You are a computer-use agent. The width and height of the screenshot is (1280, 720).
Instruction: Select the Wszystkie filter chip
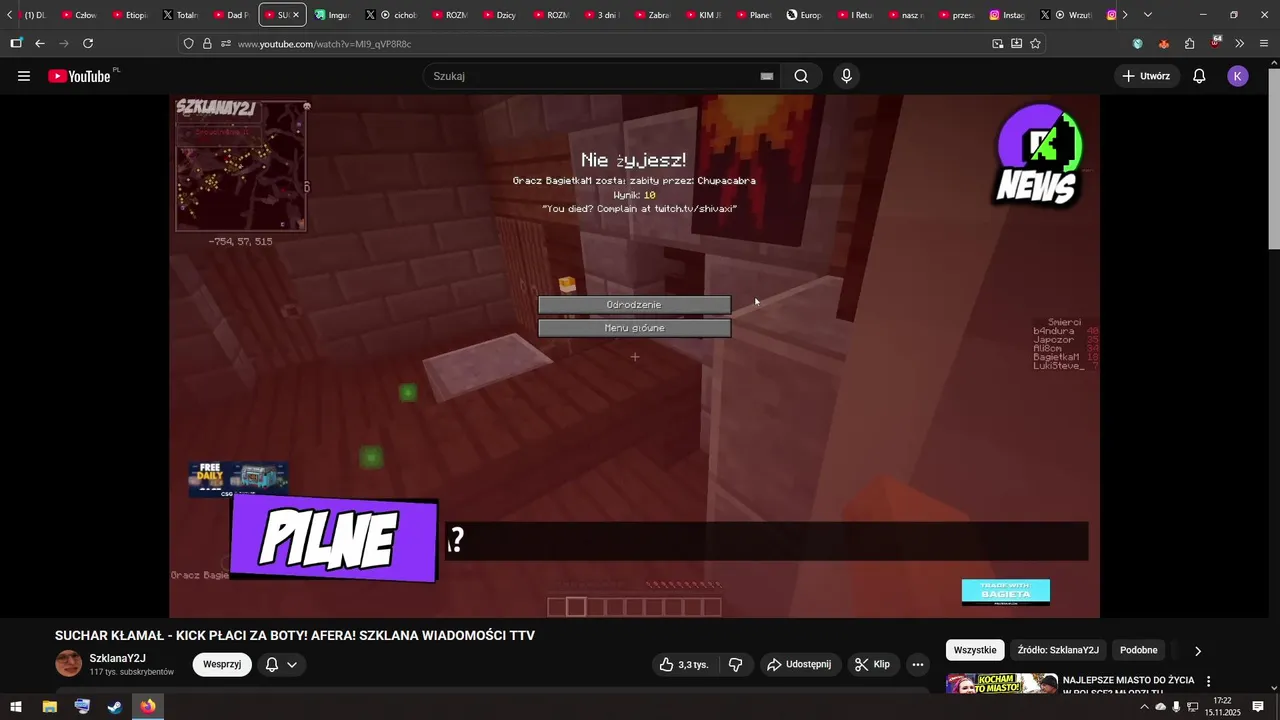click(975, 650)
